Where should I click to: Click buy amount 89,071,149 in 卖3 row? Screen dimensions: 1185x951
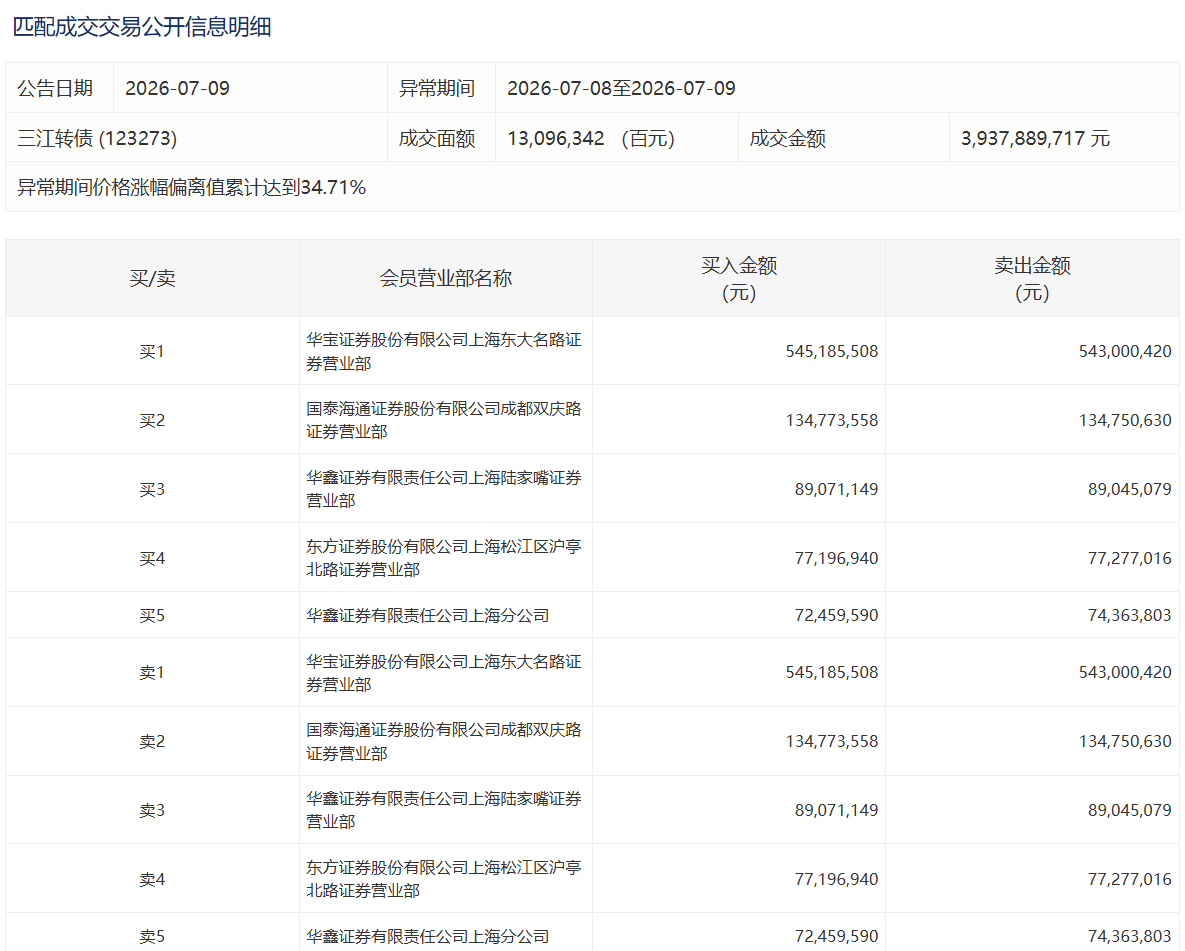click(836, 810)
